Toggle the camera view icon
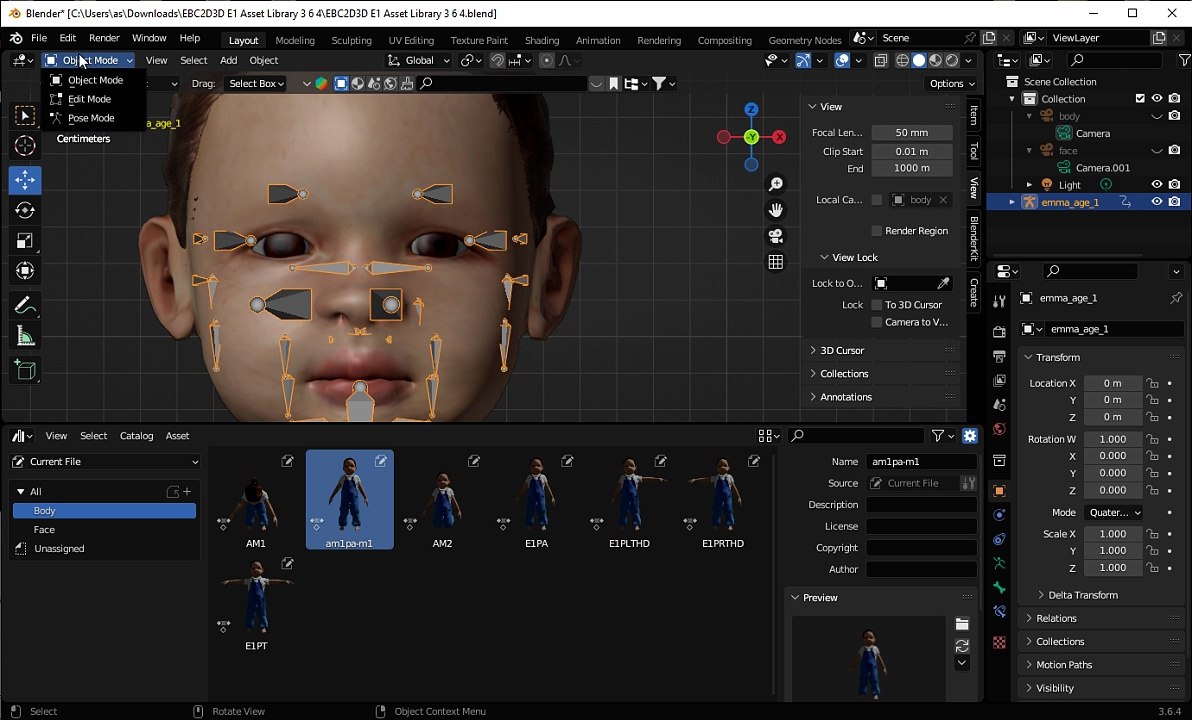1192x720 pixels. tap(775, 236)
